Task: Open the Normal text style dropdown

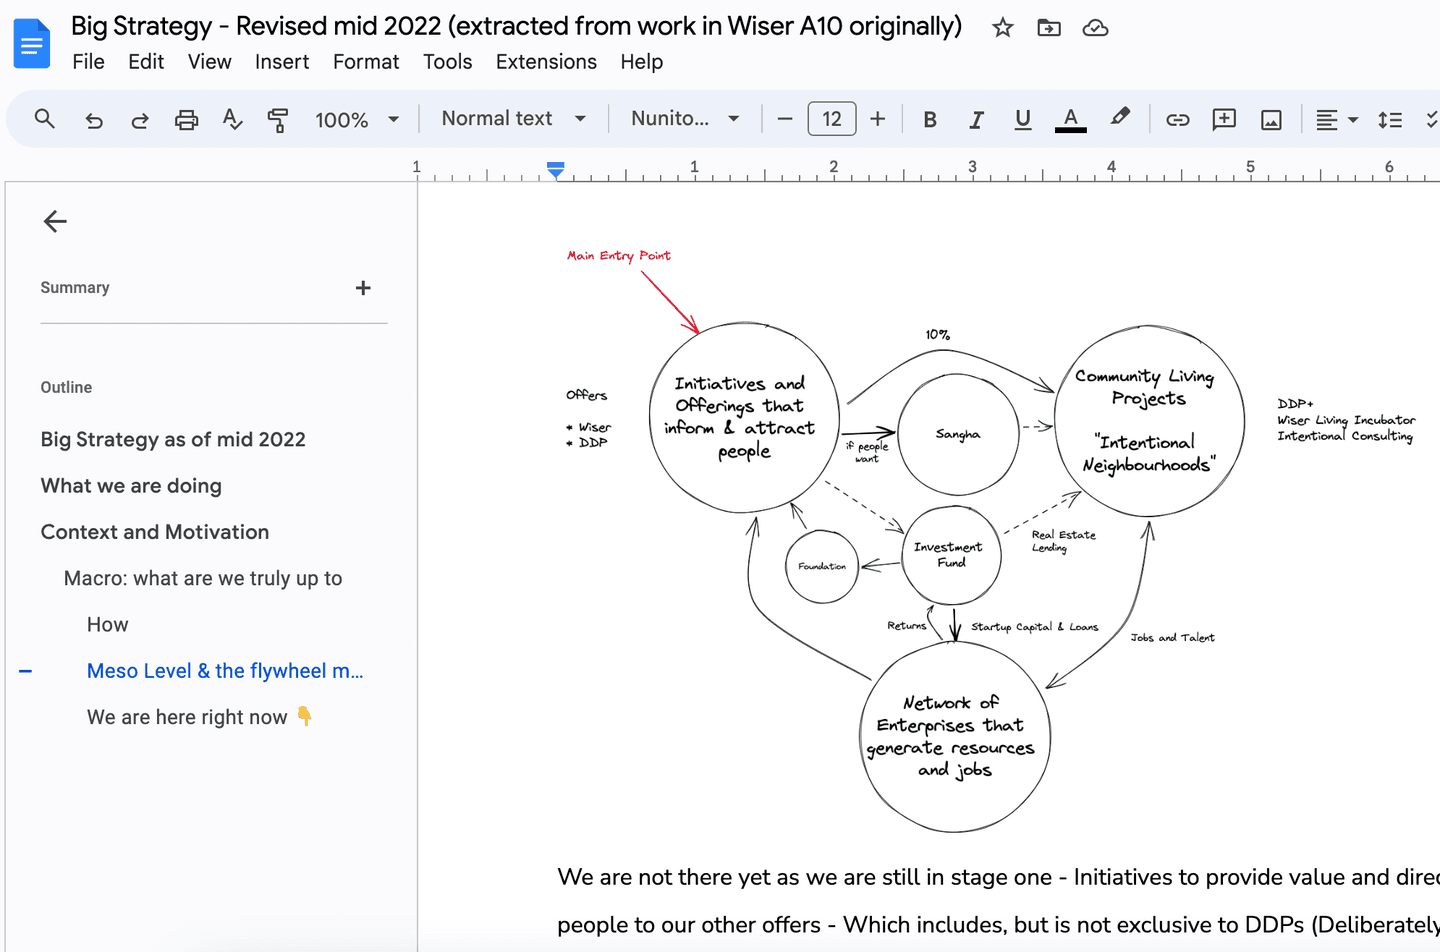Action: [512, 118]
